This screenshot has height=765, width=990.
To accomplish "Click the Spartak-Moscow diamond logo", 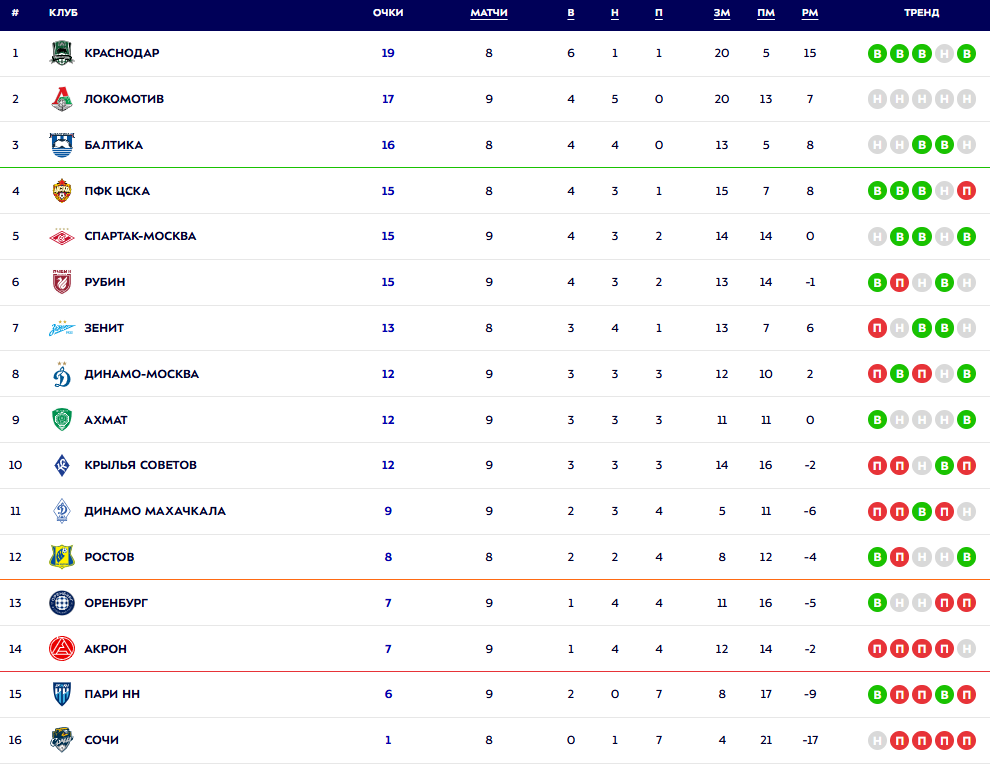I will (62, 237).
